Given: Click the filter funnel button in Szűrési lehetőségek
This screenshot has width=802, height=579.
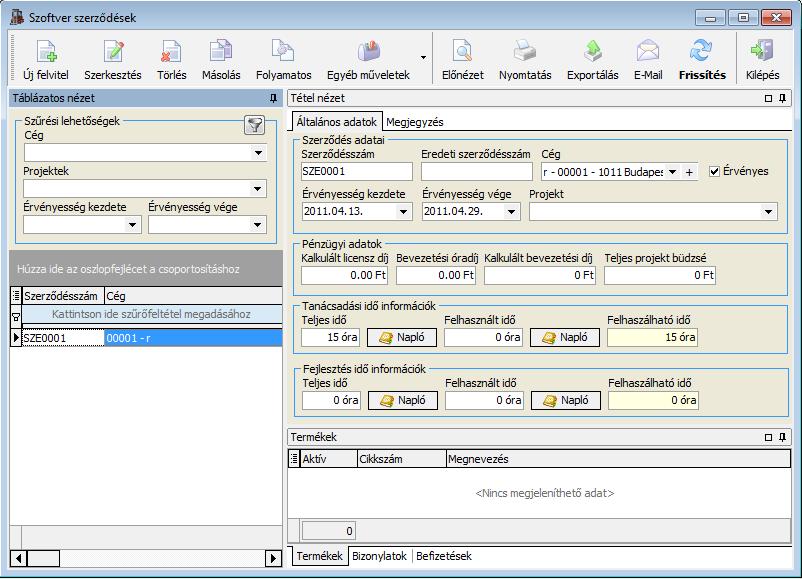Looking at the screenshot, I should point(254,125).
